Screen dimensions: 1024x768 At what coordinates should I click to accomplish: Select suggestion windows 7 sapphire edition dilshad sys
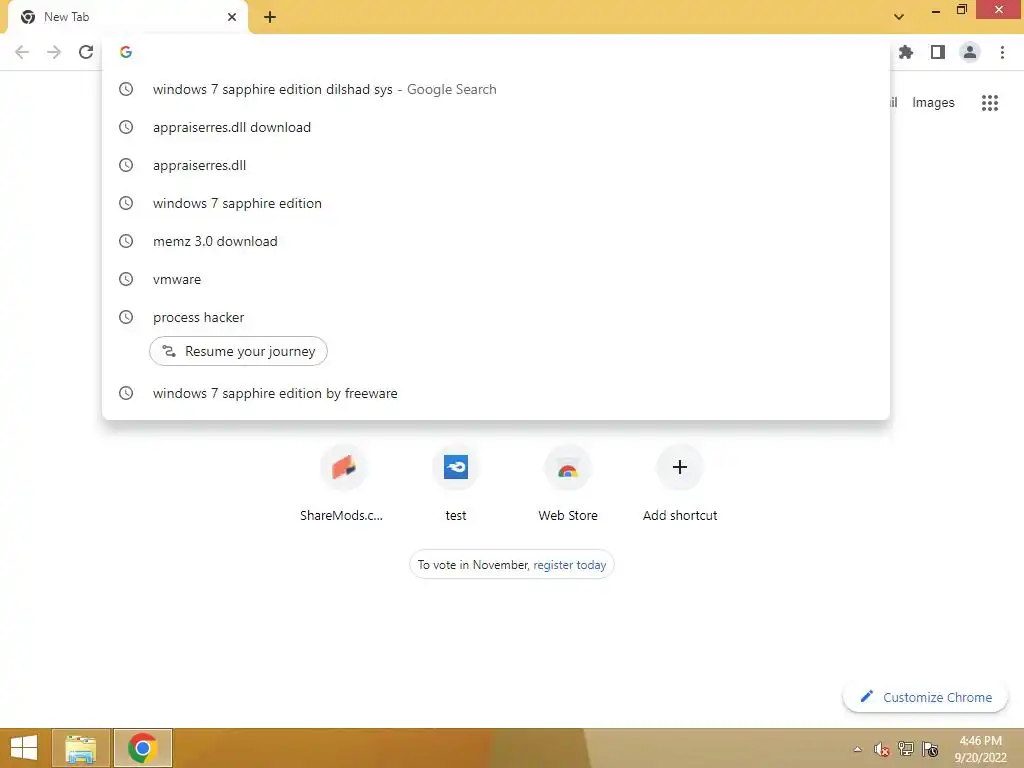point(496,89)
